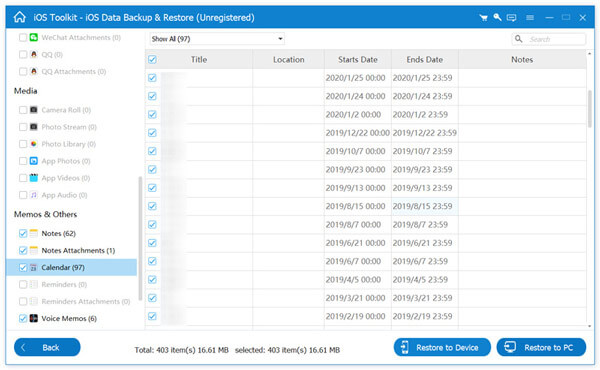Open the hamburger menu icon
Viewport: 600px width, 370px height.
[530, 18]
